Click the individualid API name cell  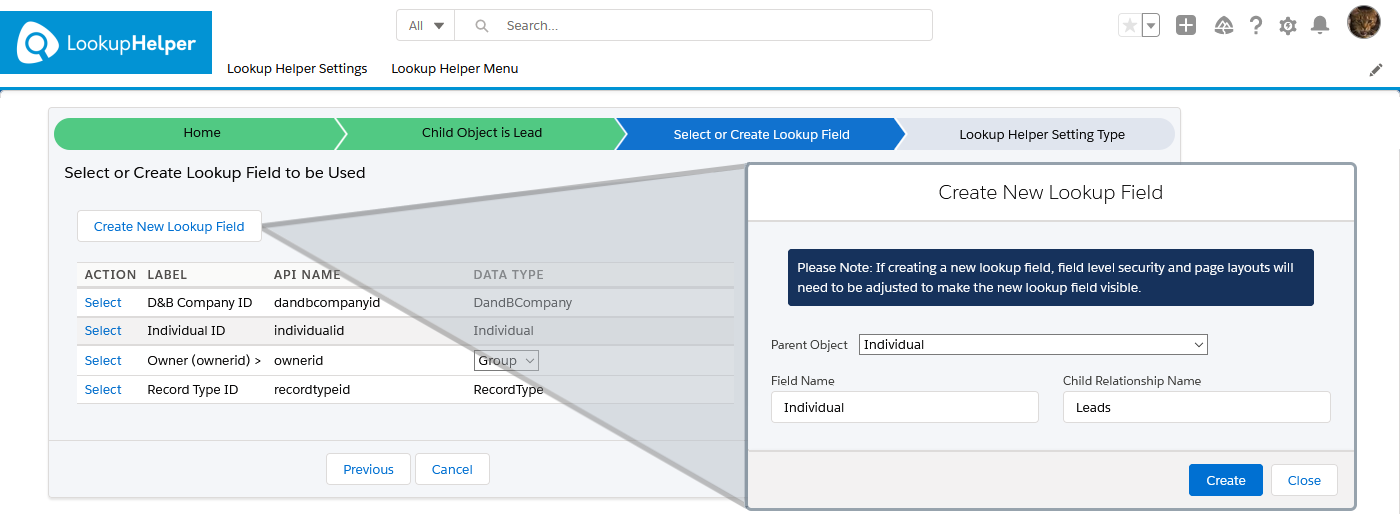coord(309,330)
